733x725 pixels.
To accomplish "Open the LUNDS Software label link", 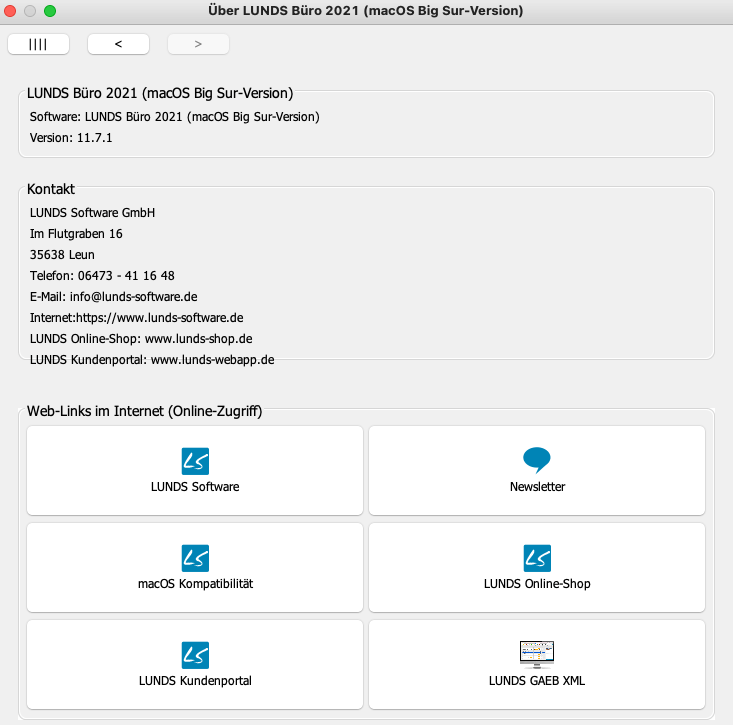I will [x=195, y=487].
